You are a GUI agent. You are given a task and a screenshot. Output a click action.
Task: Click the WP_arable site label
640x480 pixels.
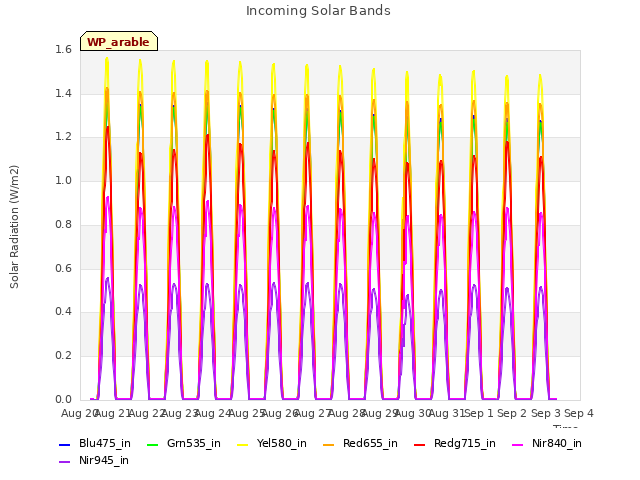pyautogui.click(x=119, y=41)
